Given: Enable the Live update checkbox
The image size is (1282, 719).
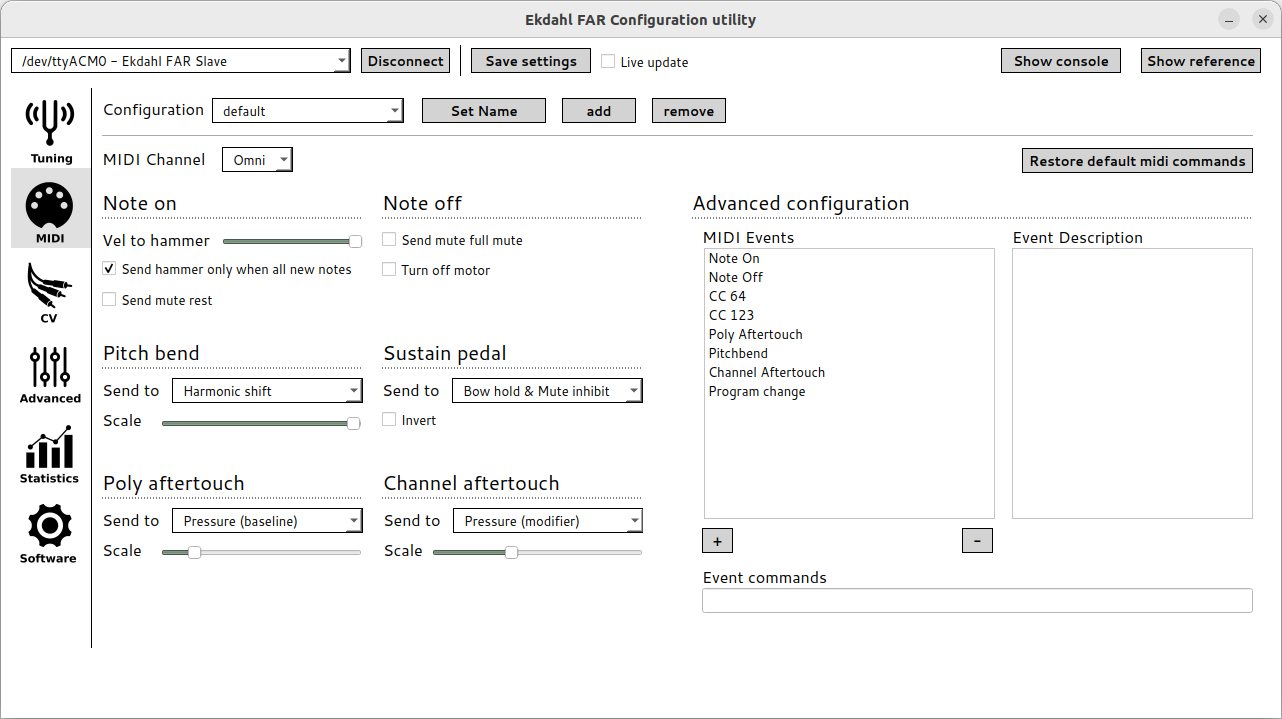Looking at the screenshot, I should pyautogui.click(x=608, y=62).
